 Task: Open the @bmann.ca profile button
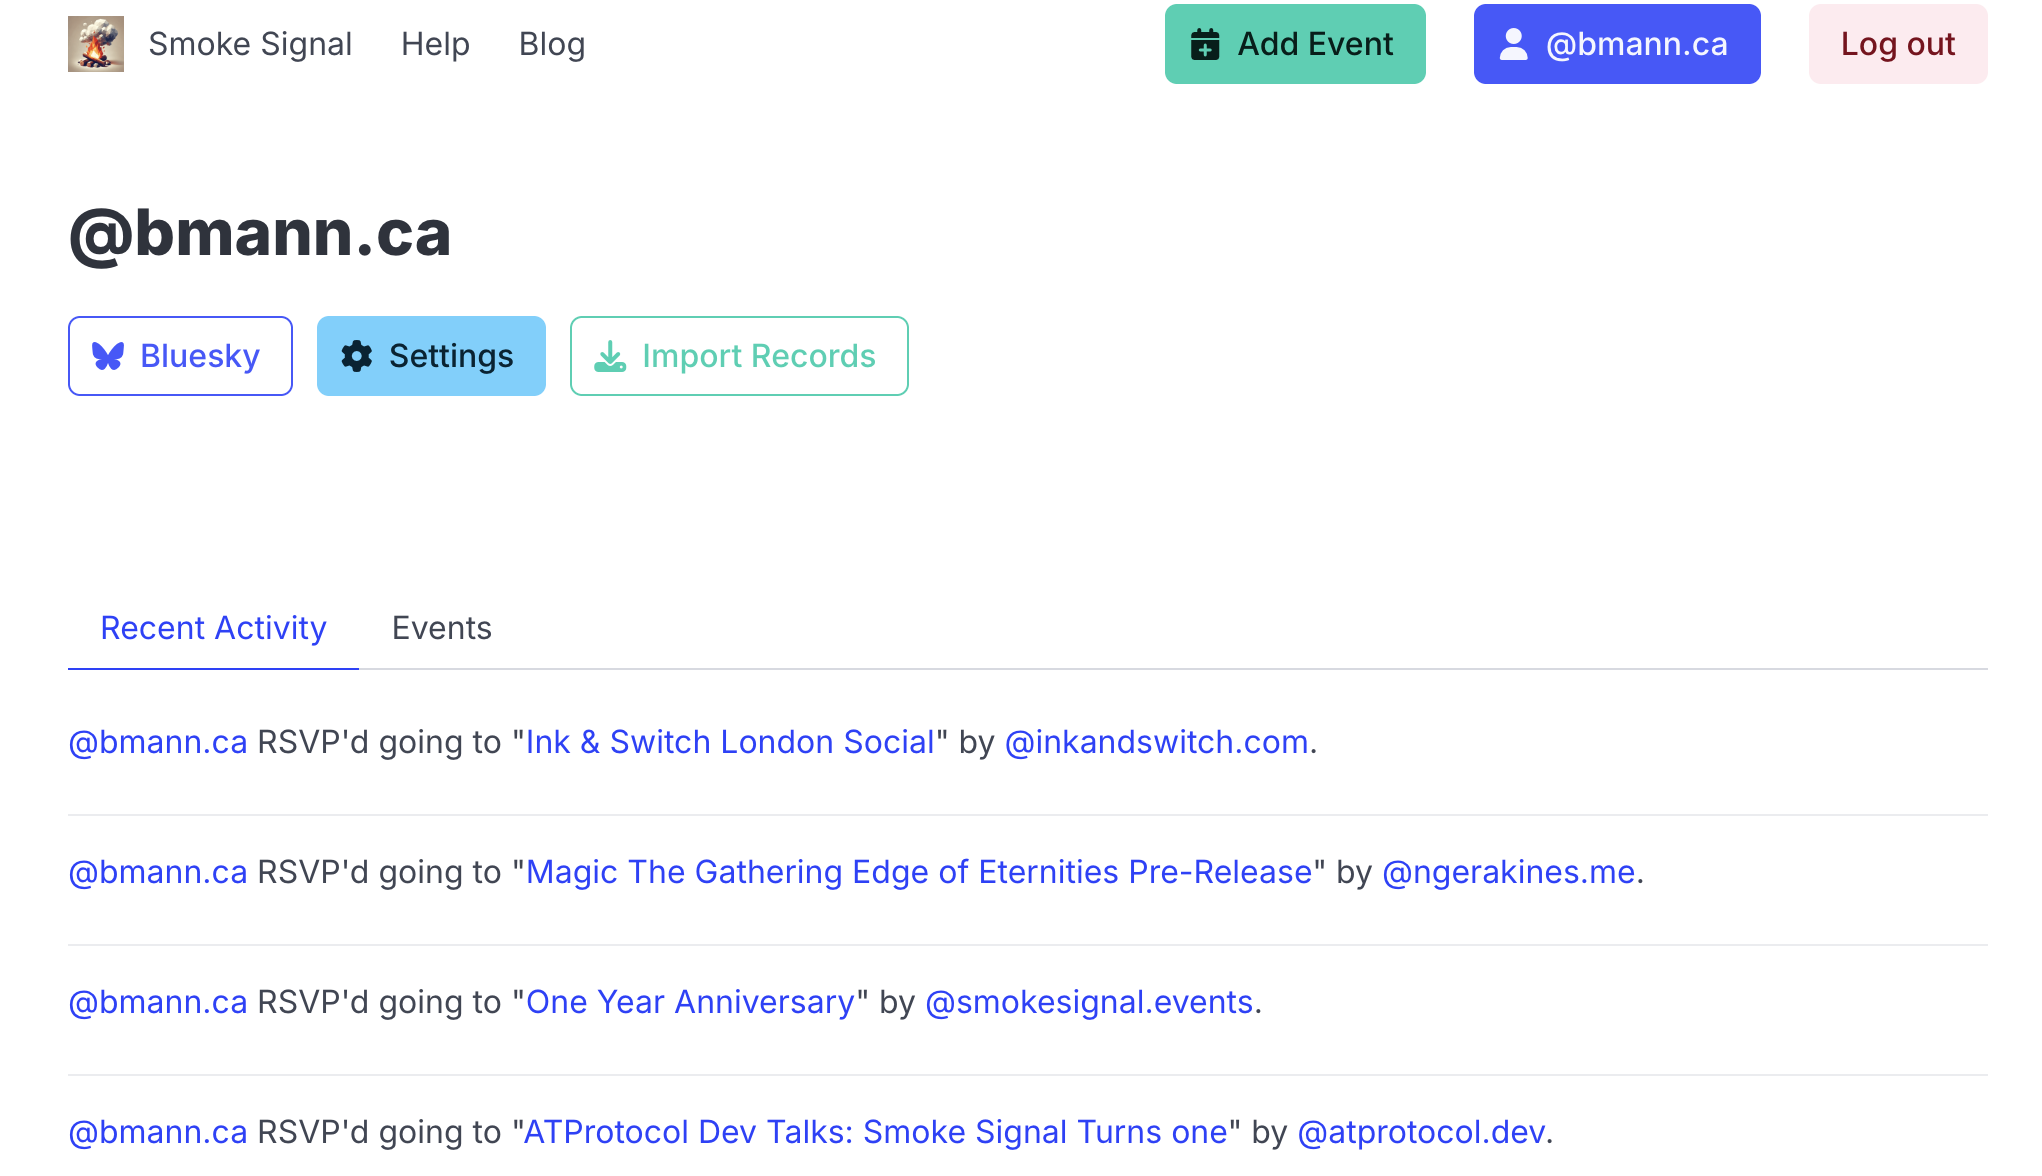click(x=1617, y=44)
